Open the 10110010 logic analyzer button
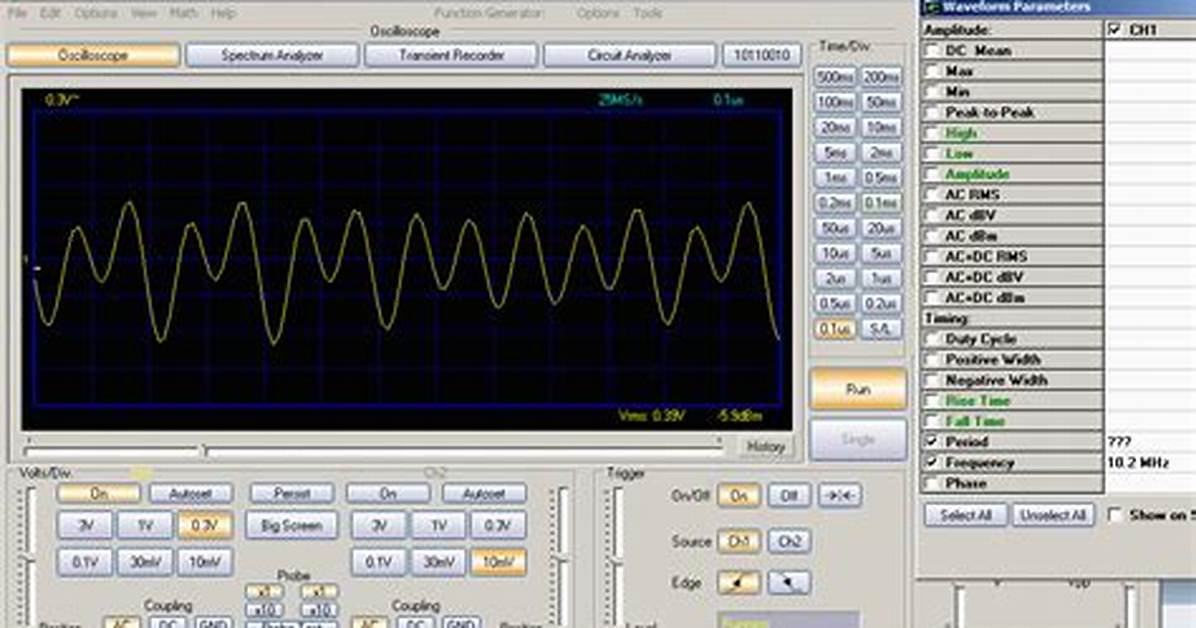1196x628 pixels. pyautogui.click(x=762, y=55)
